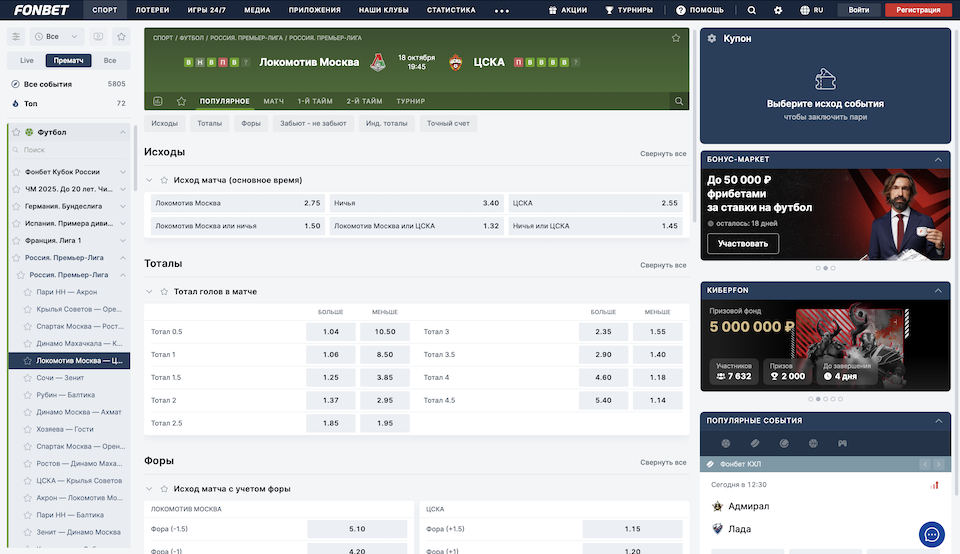
Task: Select second dot of bonus banner carousel
Action: 825,268
